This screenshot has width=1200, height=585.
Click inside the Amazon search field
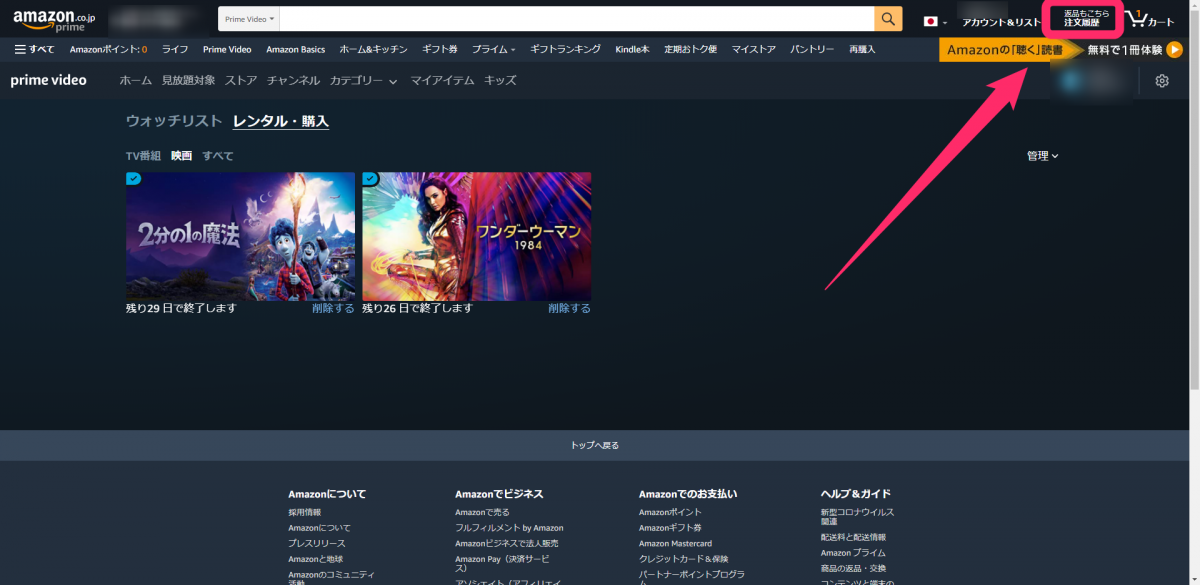(577, 19)
